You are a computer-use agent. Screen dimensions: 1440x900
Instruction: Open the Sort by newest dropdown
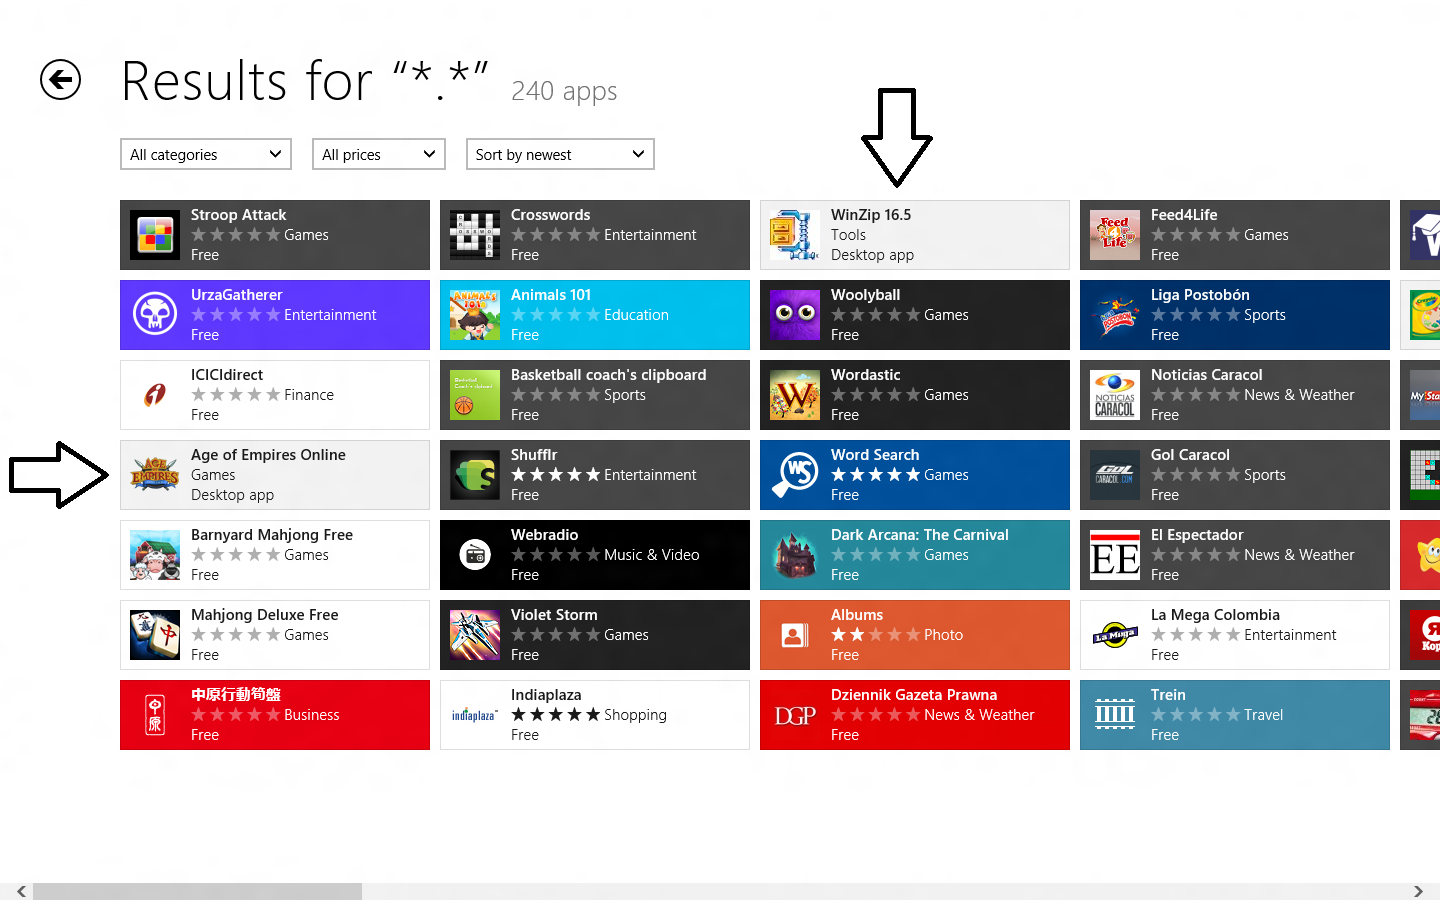tap(560, 154)
